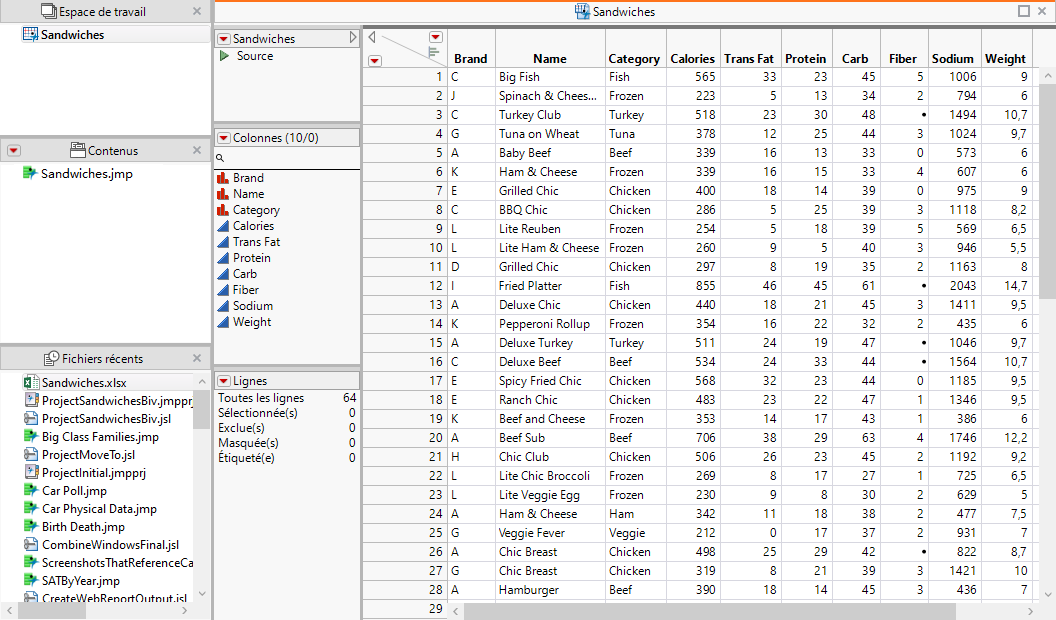Open the Colonnes (10/0) red triangle menu
Viewport: 1056px width, 620px height.
click(224, 138)
